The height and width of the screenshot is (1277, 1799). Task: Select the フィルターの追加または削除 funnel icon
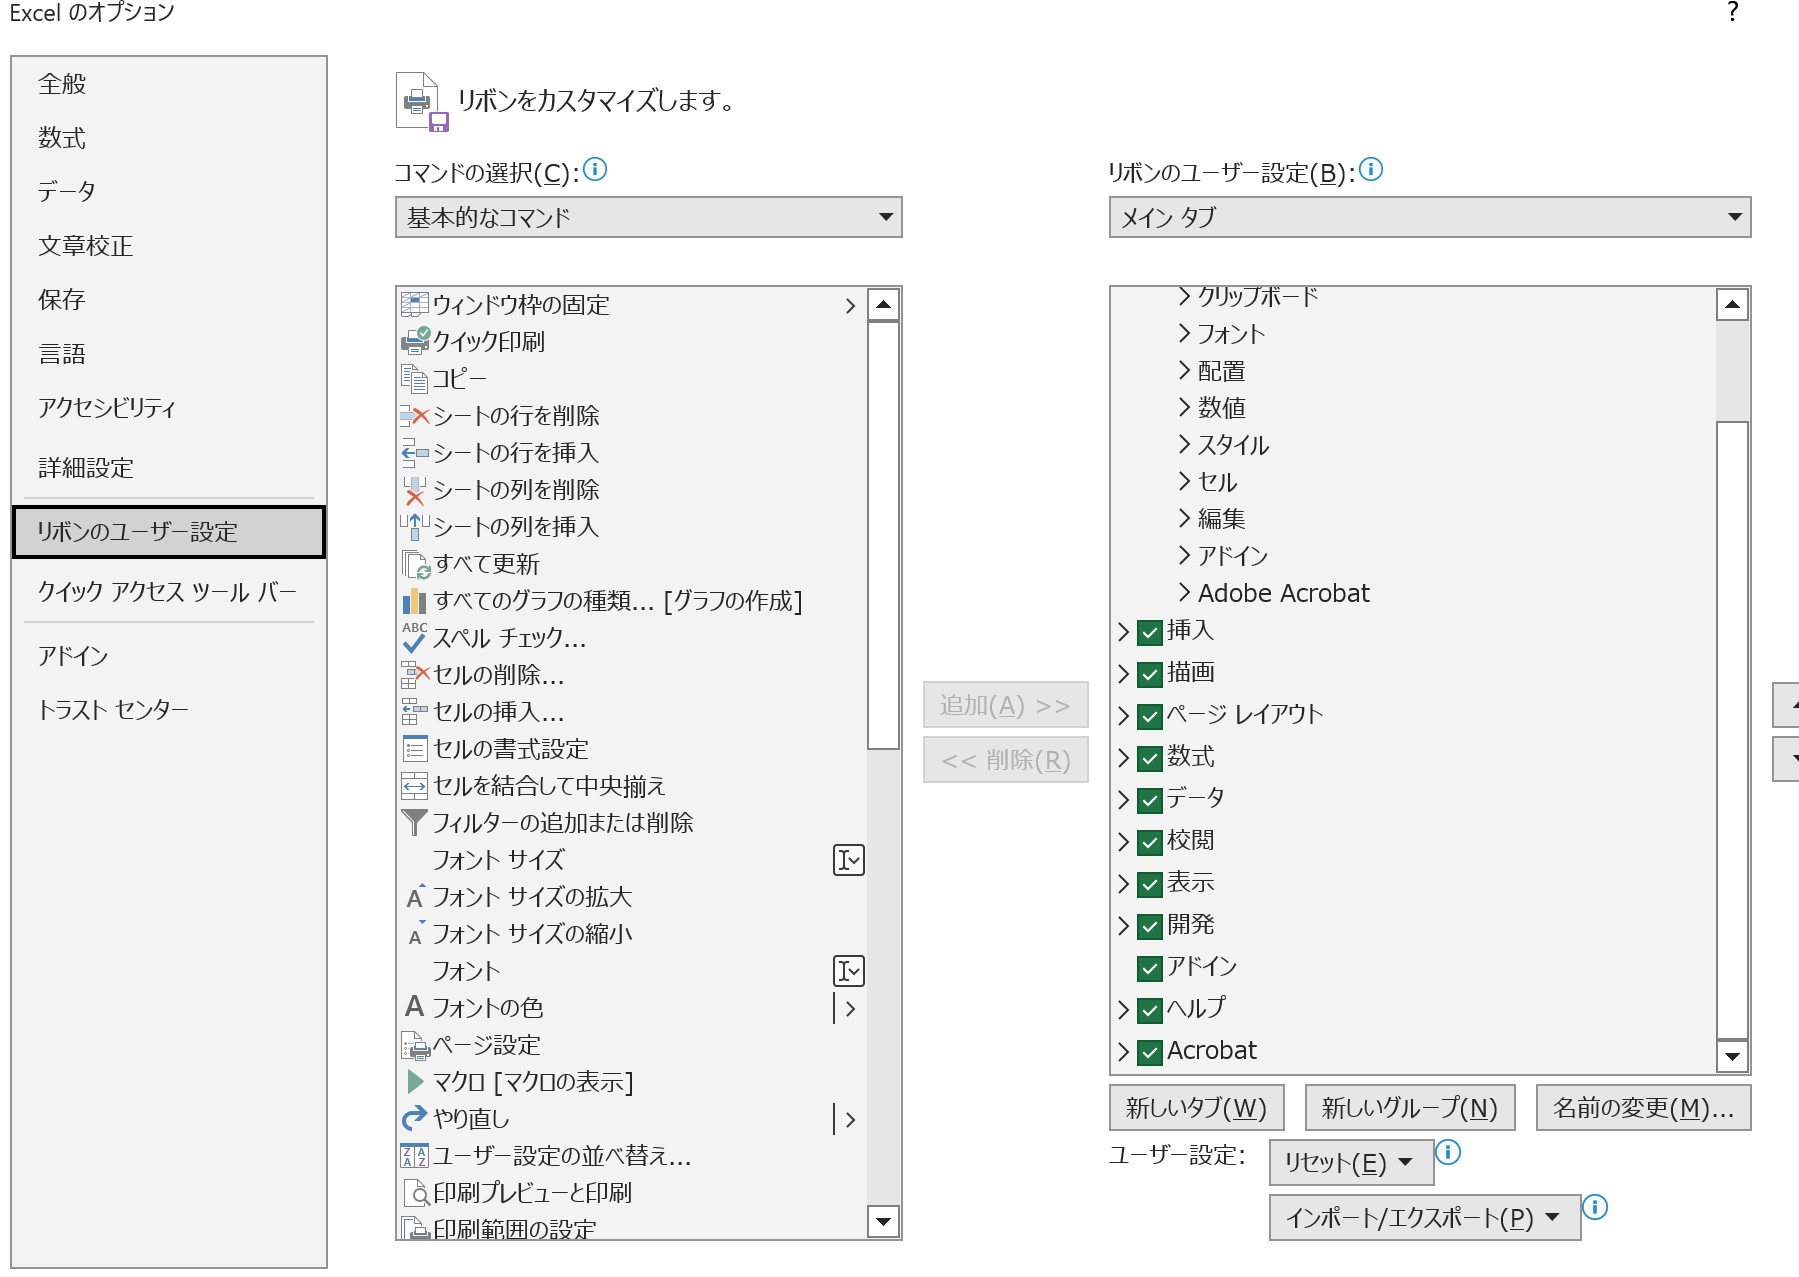[x=412, y=822]
